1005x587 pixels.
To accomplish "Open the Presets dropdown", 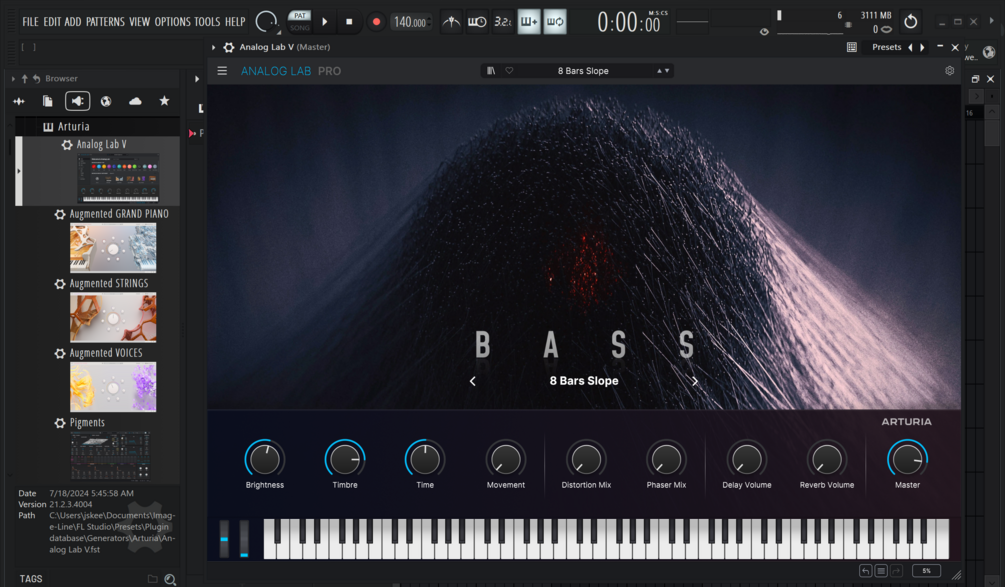I will point(886,47).
